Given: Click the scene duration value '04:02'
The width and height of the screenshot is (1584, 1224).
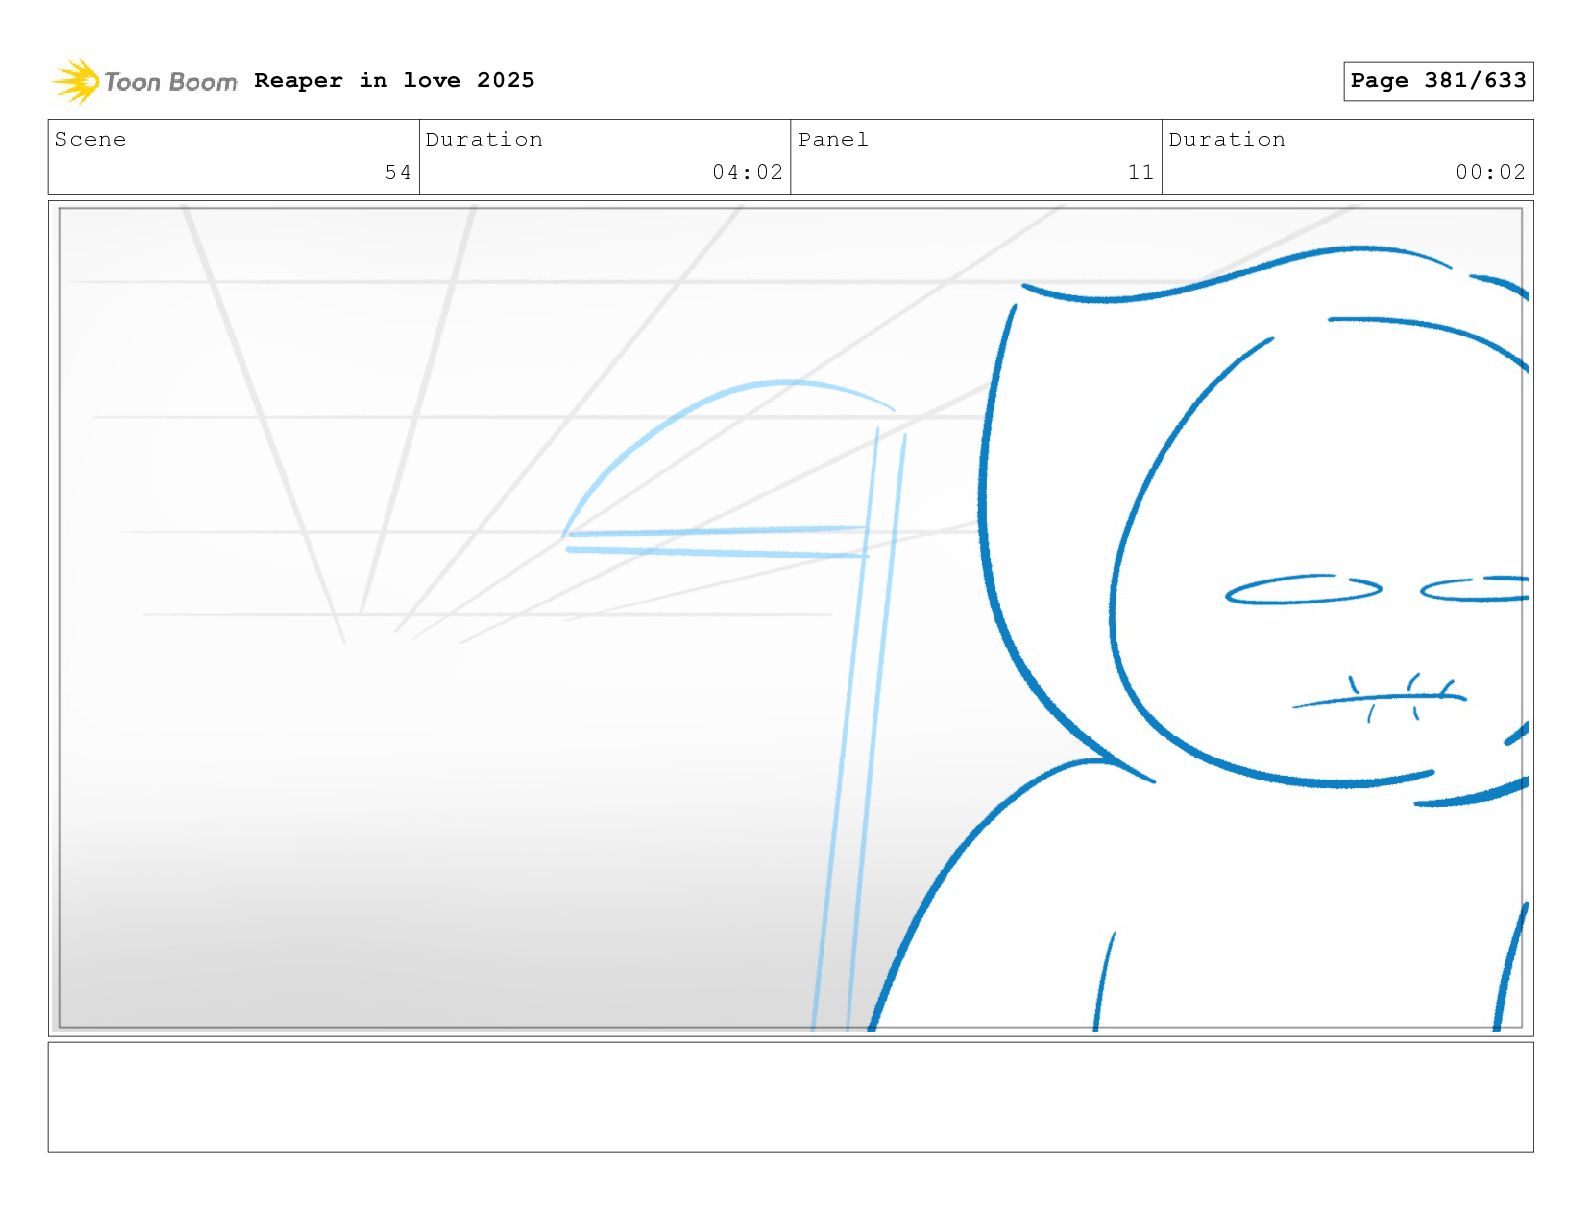Looking at the screenshot, I should [x=747, y=172].
